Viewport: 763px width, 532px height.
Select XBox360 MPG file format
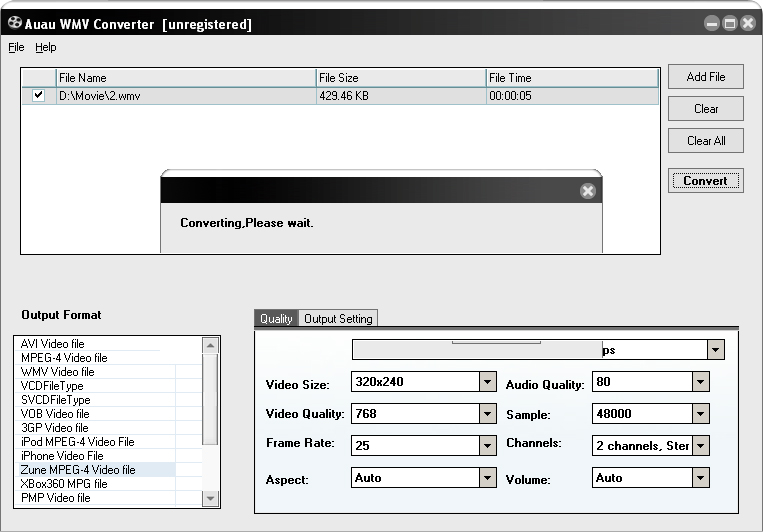[x=64, y=484]
